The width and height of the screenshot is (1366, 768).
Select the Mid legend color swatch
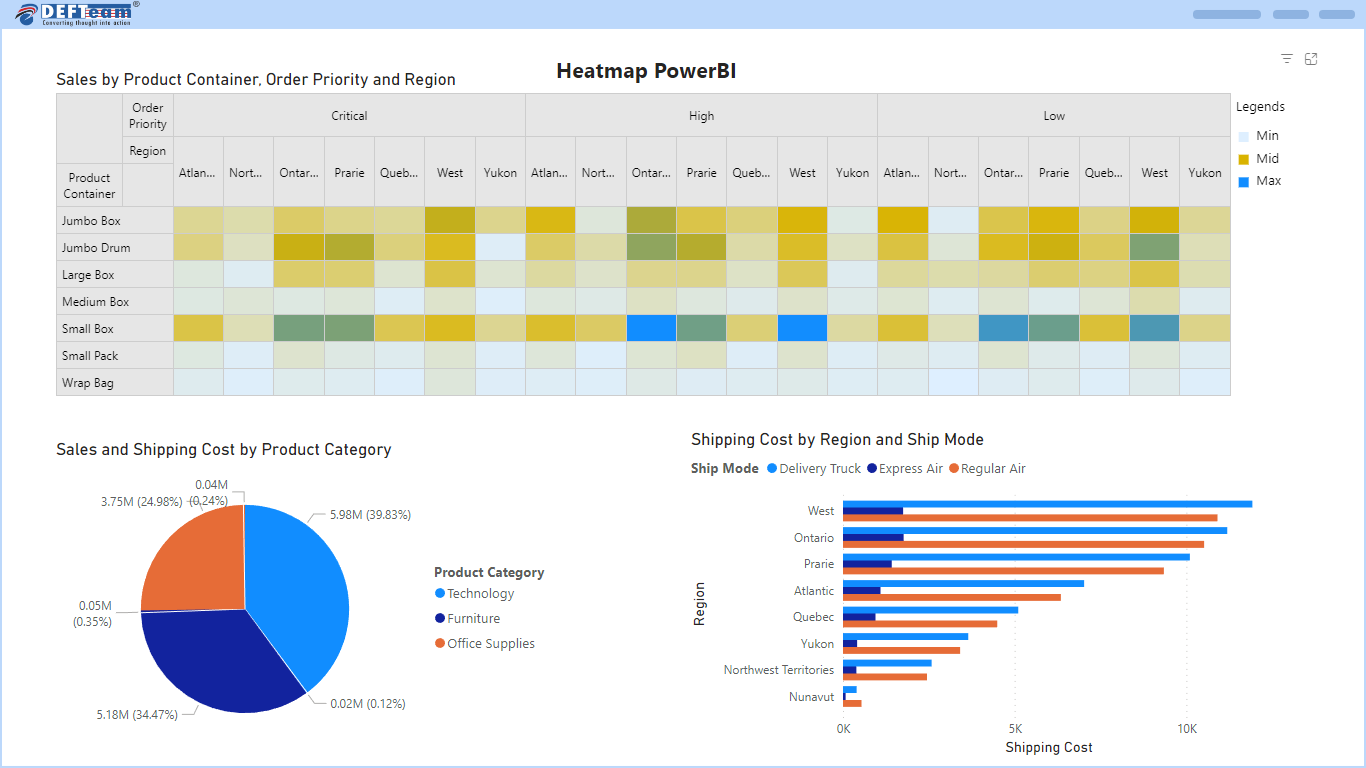tap(1243, 159)
